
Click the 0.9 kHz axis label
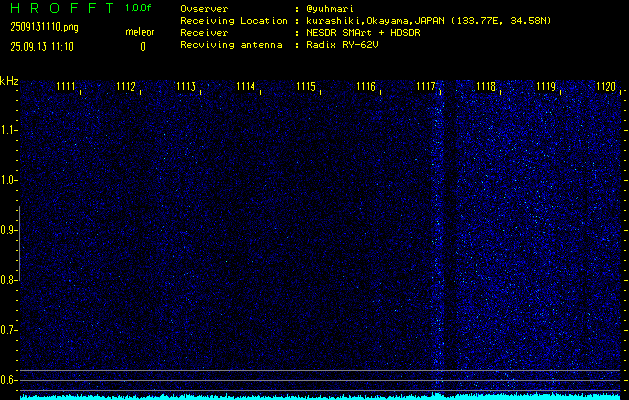click(8, 230)
